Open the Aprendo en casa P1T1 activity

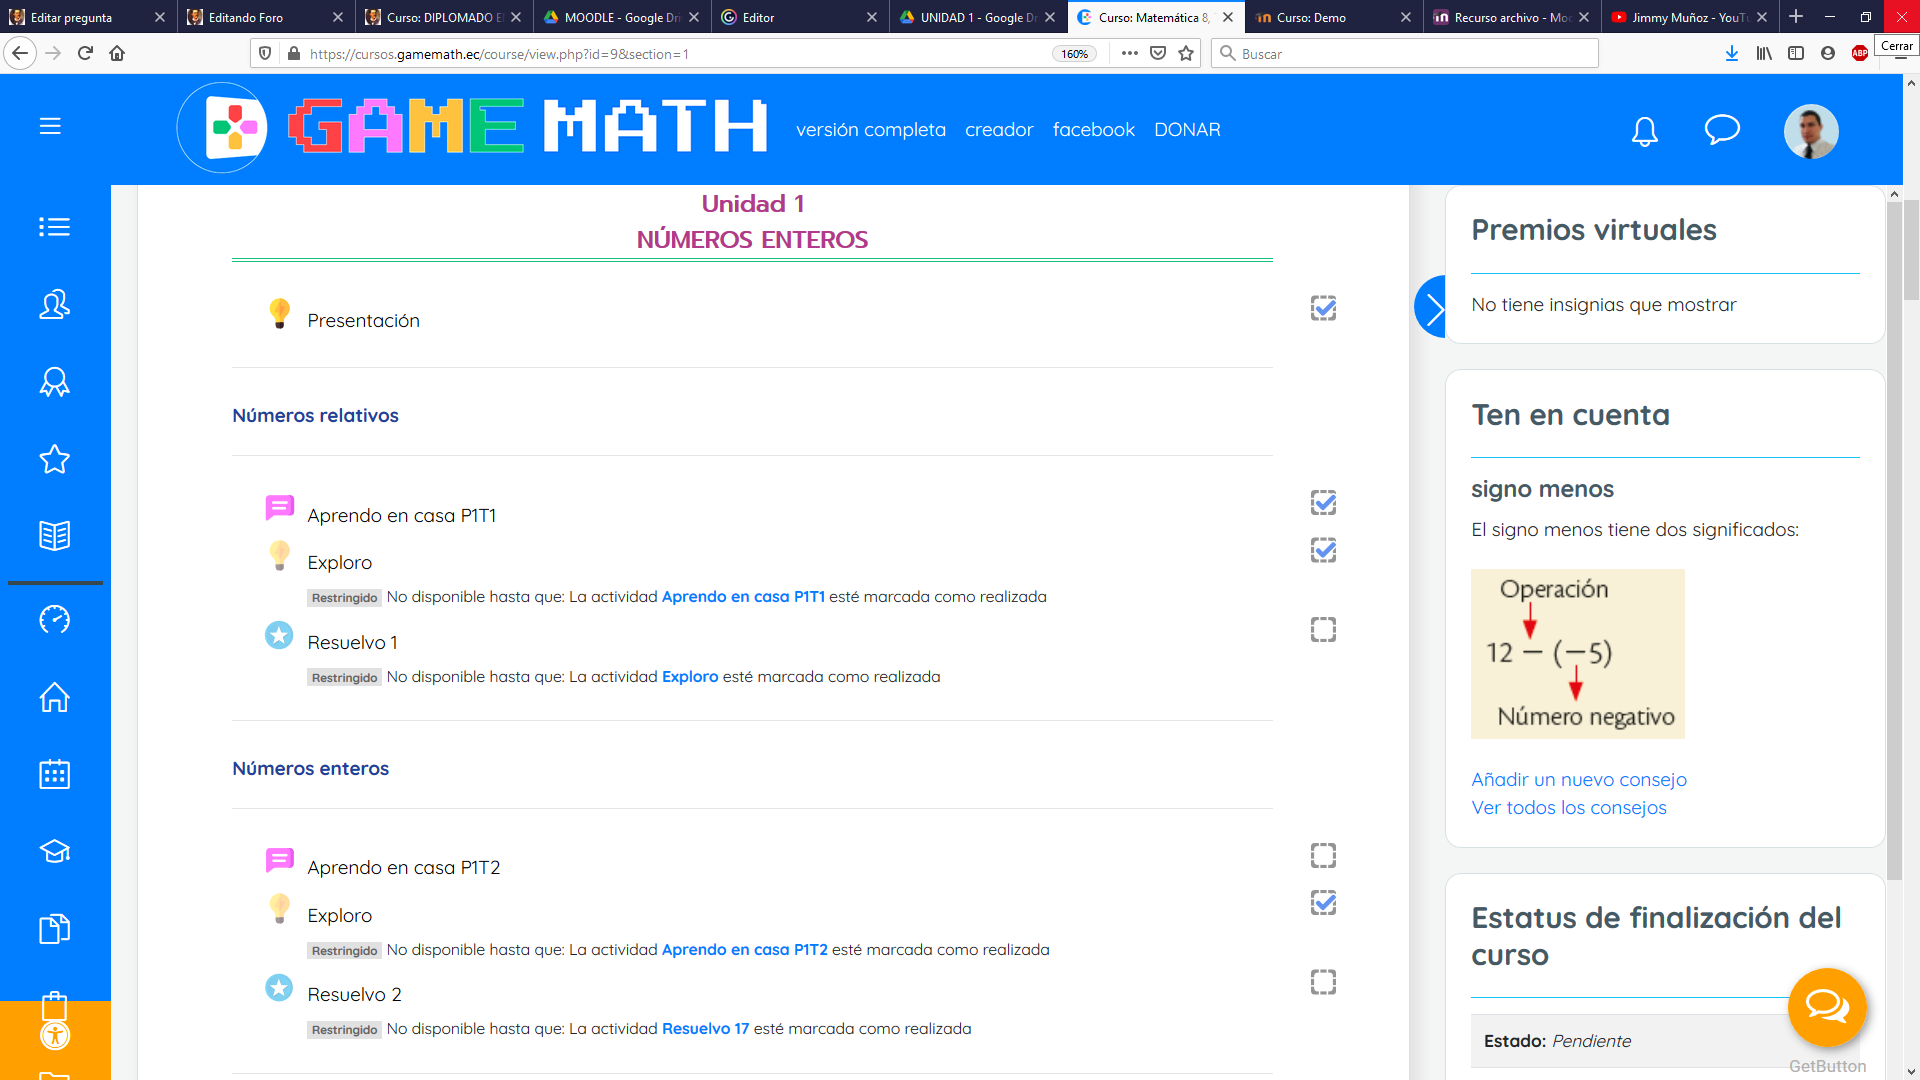[401, 515]
